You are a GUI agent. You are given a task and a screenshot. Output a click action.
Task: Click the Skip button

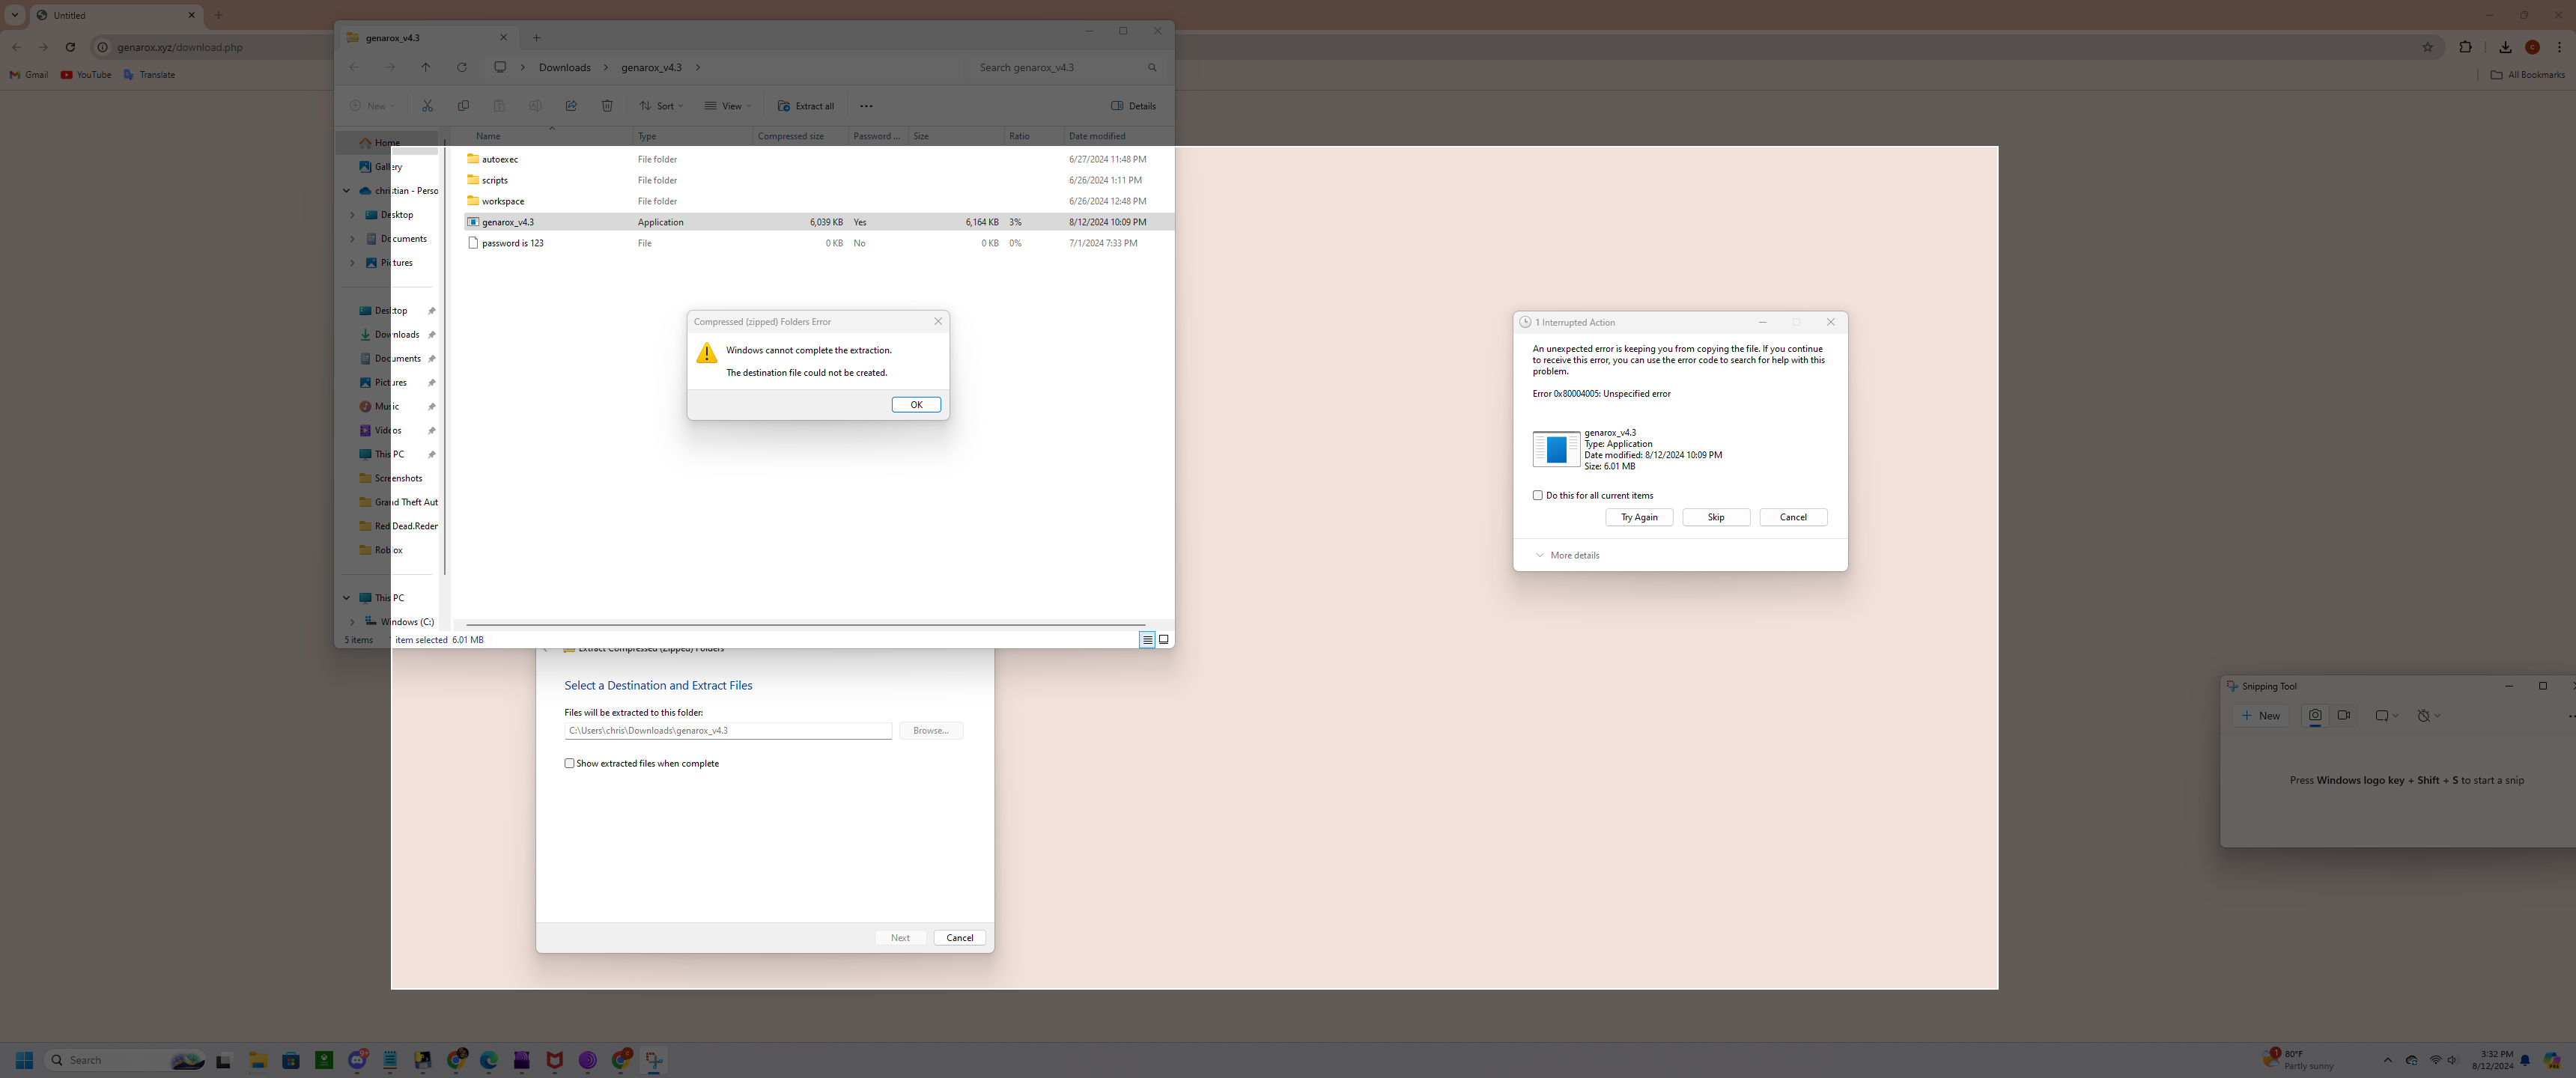tap(1716, 518)
